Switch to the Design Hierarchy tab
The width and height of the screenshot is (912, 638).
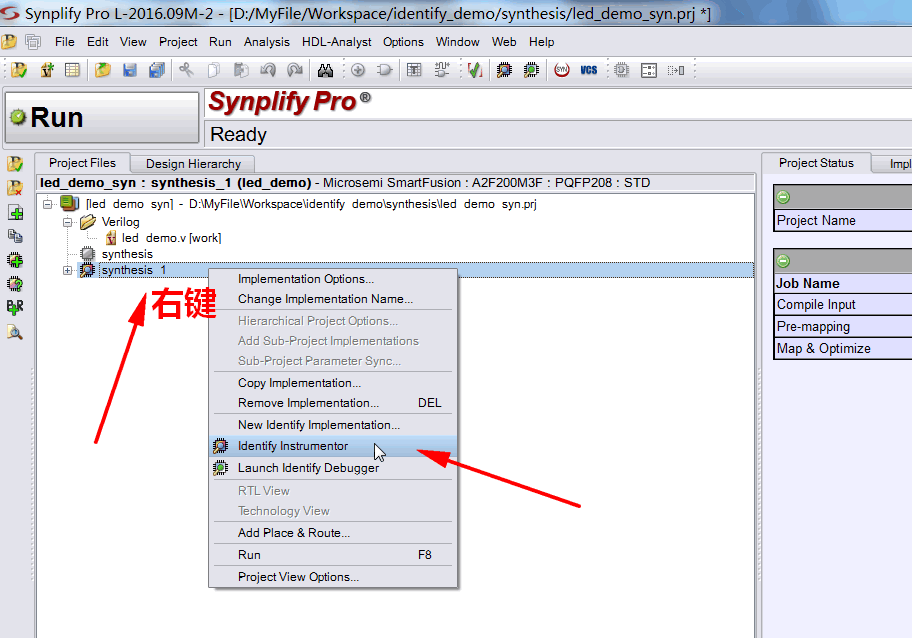[x=193, y=164]
